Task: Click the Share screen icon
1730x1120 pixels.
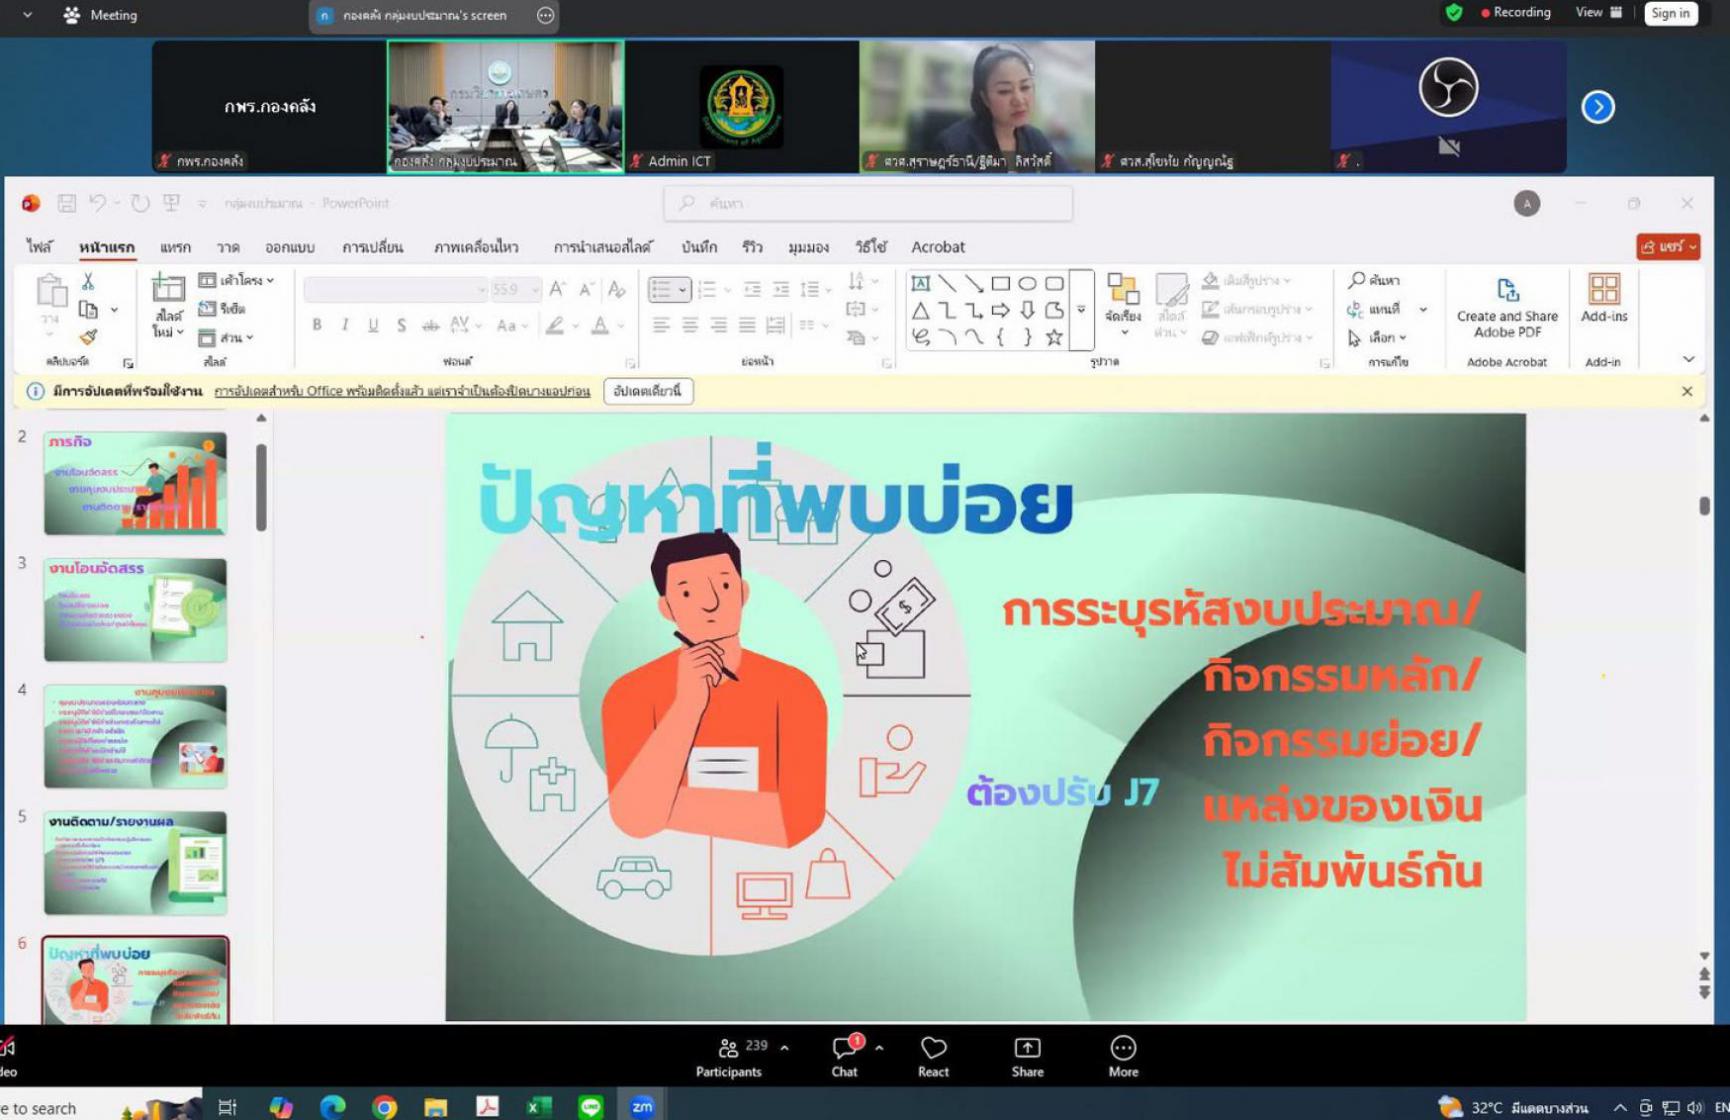Action: [1027, 1056]
